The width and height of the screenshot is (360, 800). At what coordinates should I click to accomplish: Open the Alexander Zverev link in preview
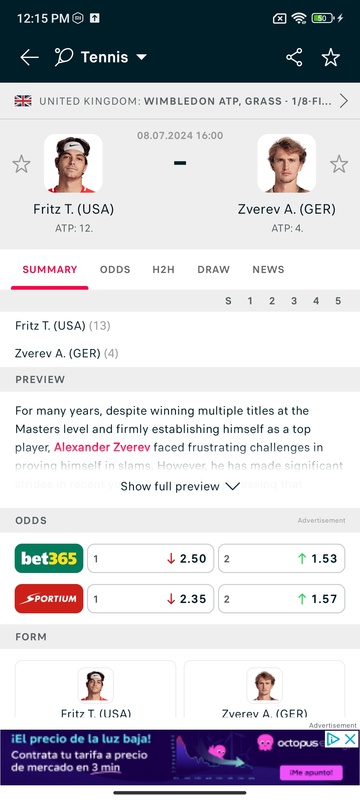(x=102, y=447)
